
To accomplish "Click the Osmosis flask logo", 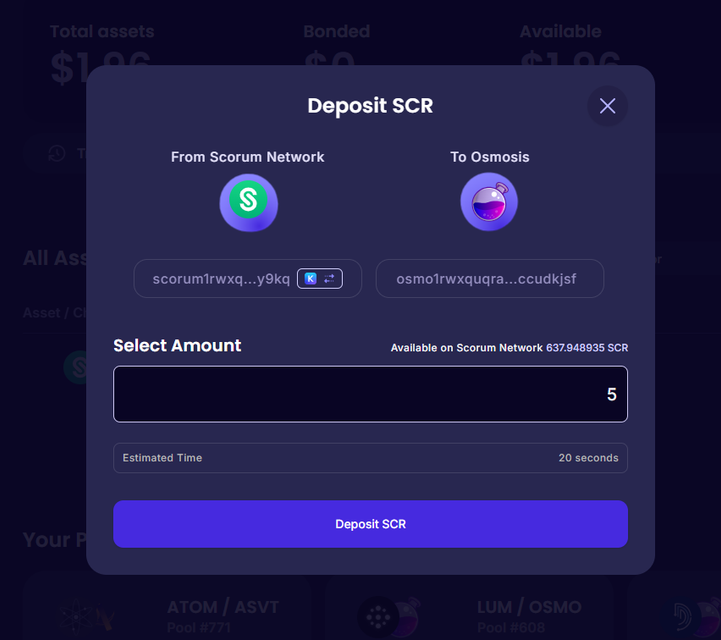I will click(489, 202).
